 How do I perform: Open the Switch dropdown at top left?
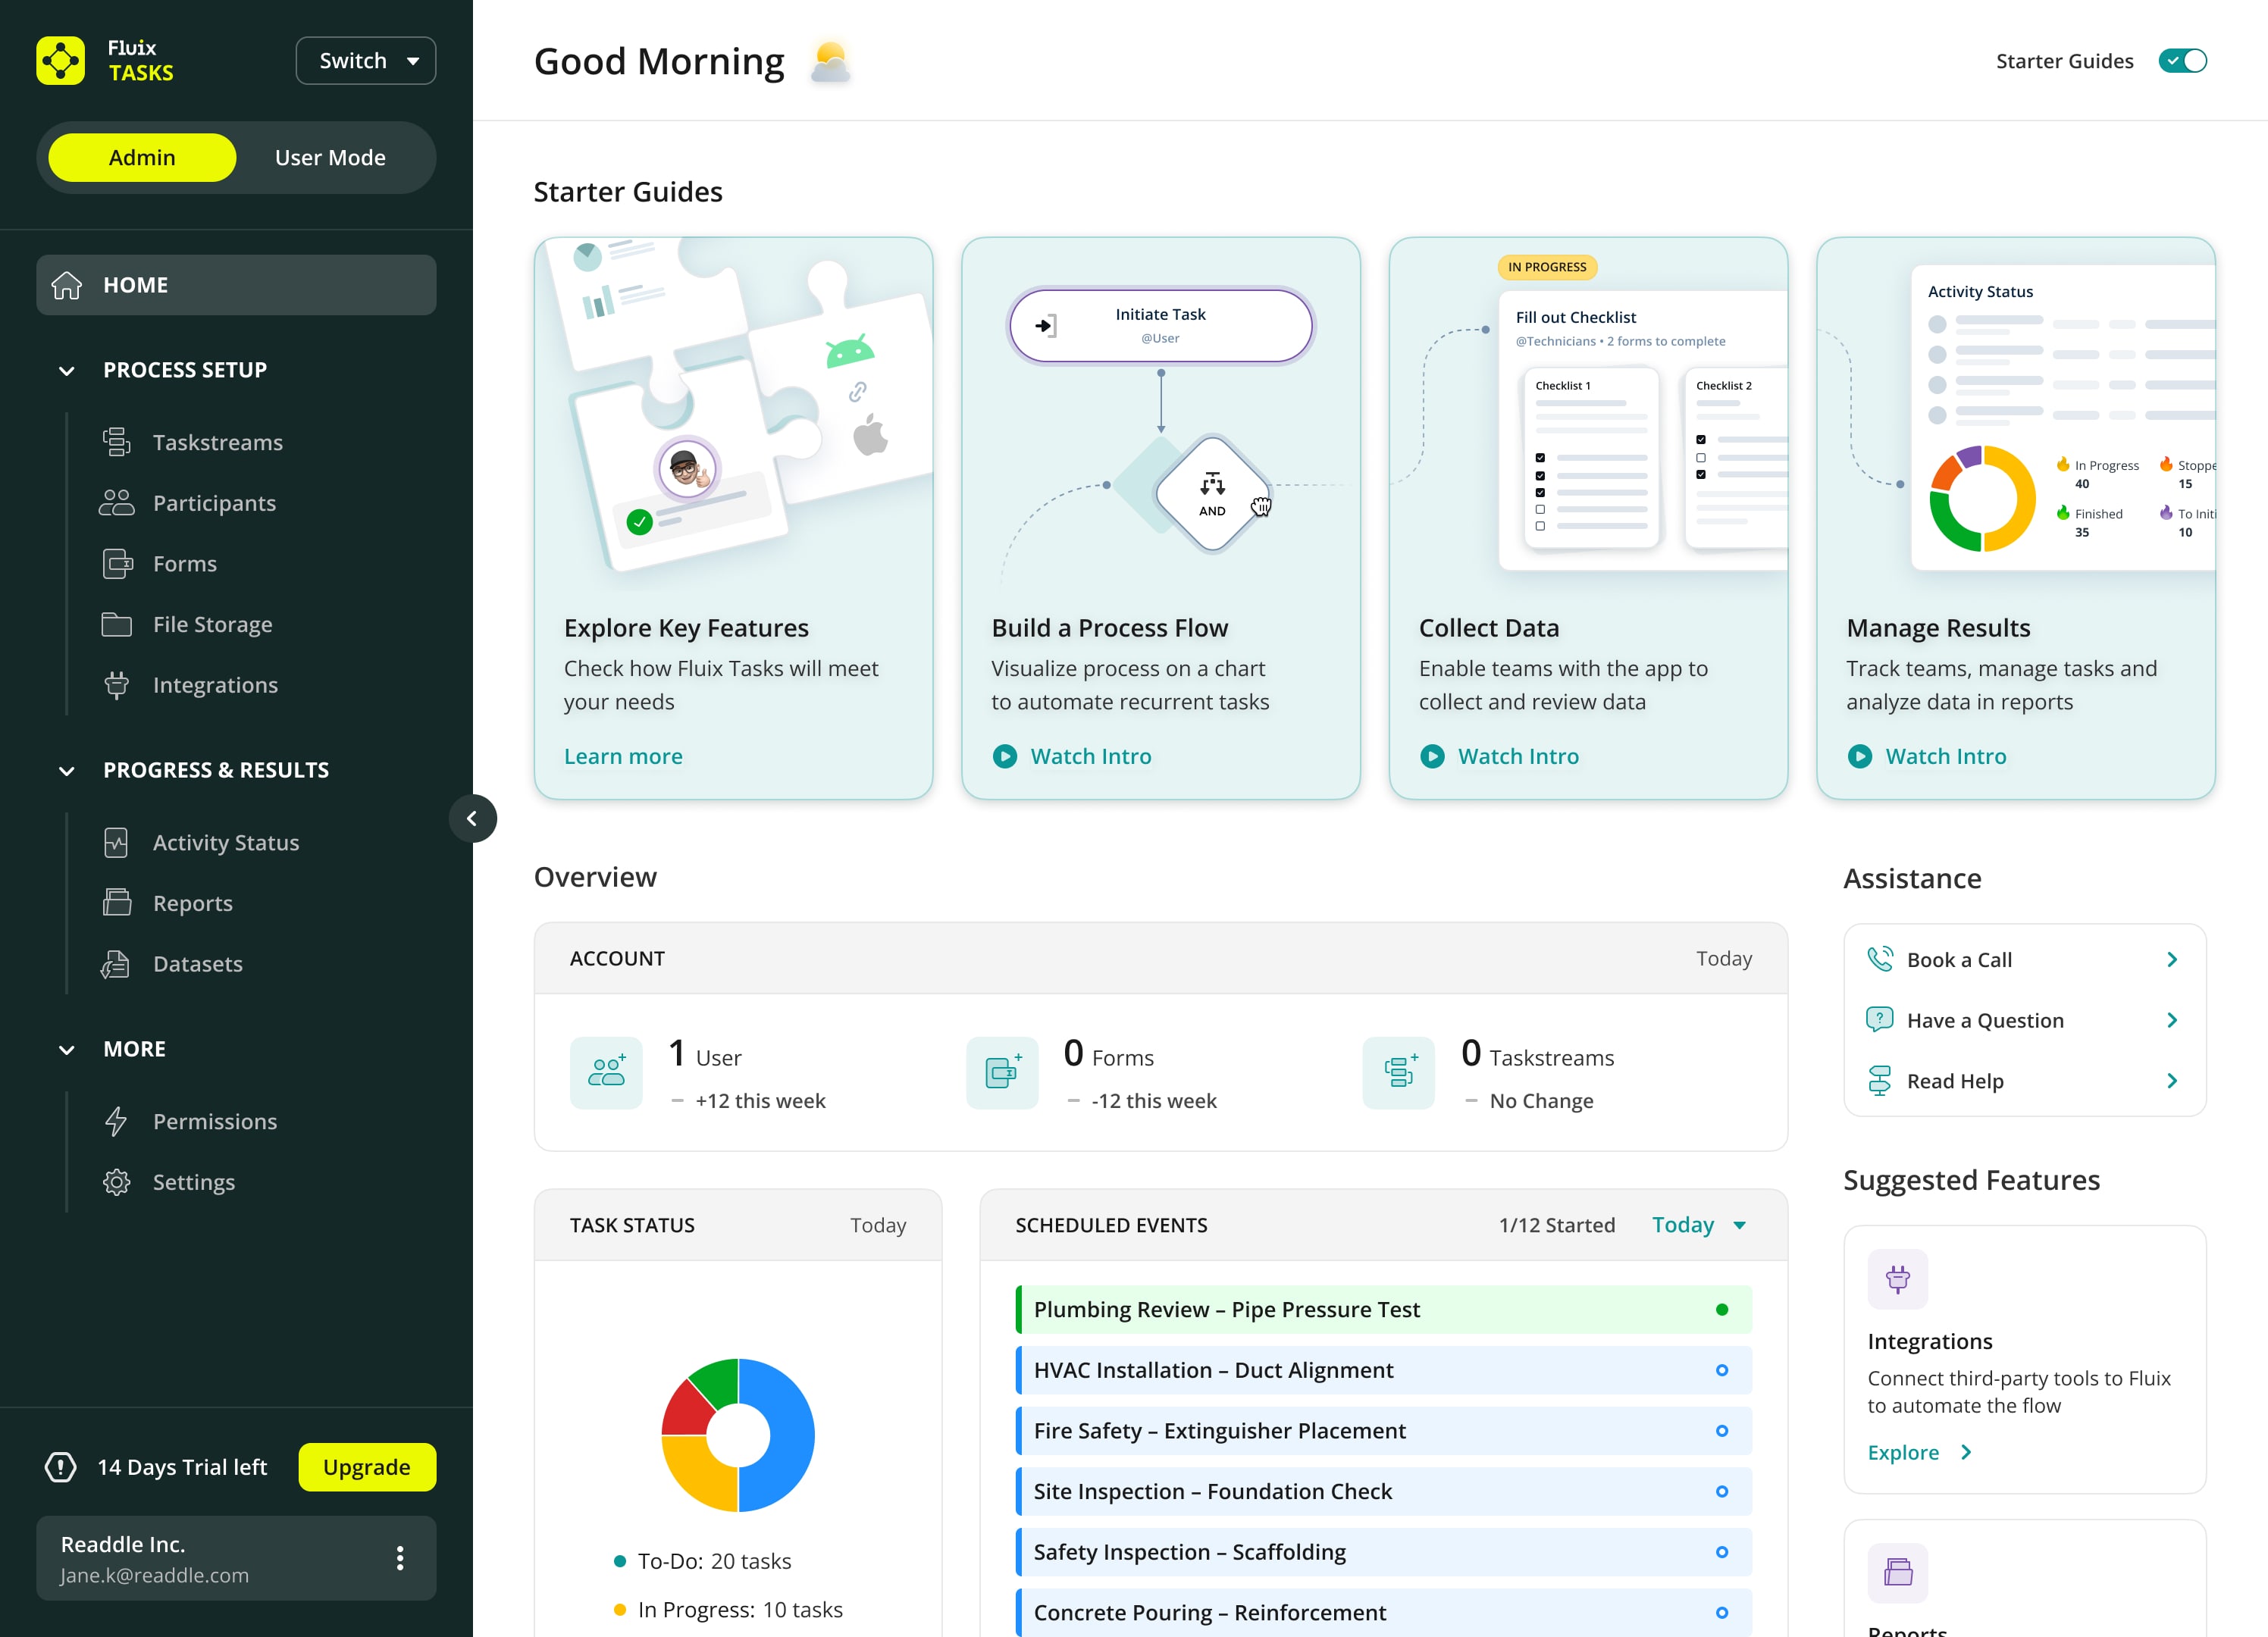365,60
